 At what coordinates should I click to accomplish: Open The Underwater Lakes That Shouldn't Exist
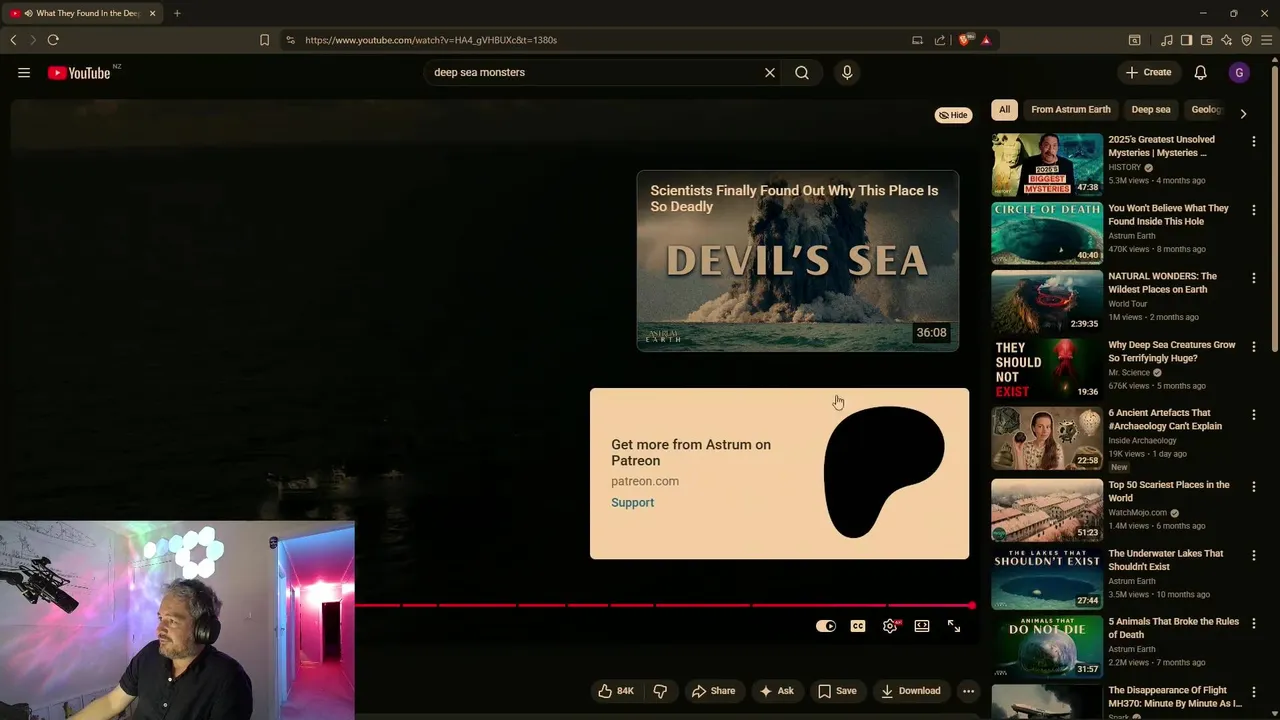coord(1166,560)
